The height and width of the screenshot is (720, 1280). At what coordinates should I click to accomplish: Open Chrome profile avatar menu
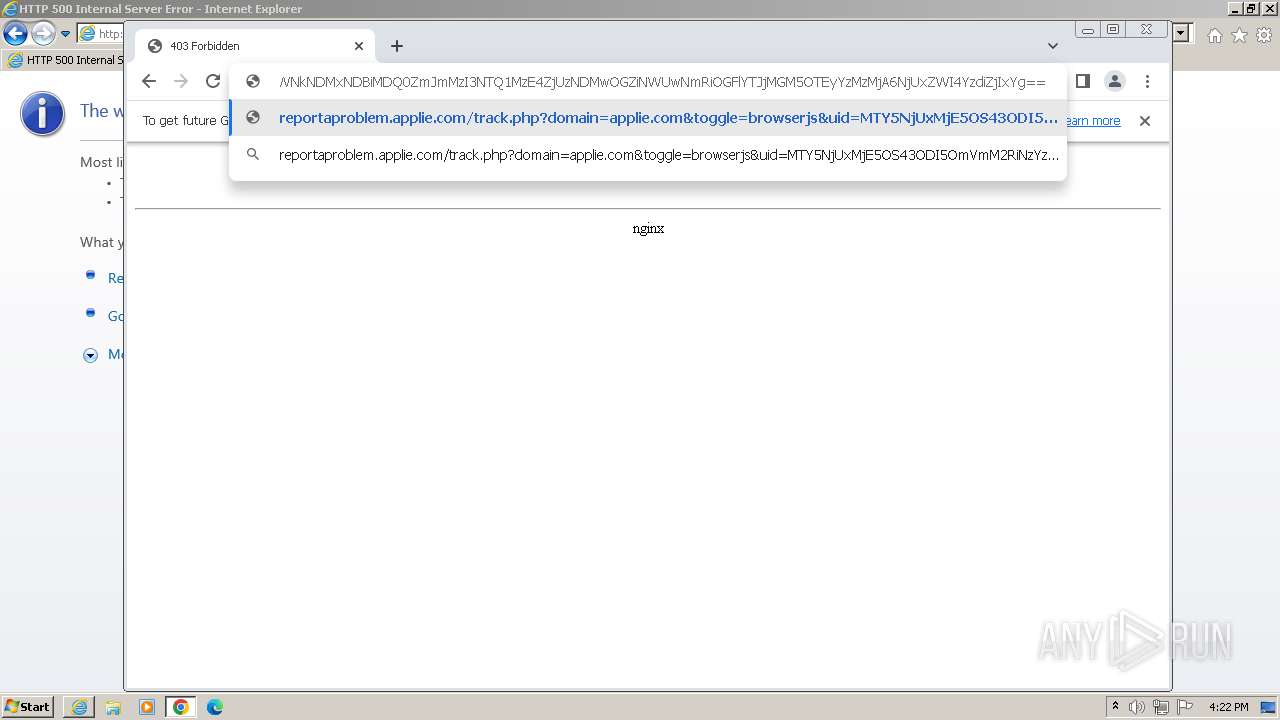point(1115,81)
